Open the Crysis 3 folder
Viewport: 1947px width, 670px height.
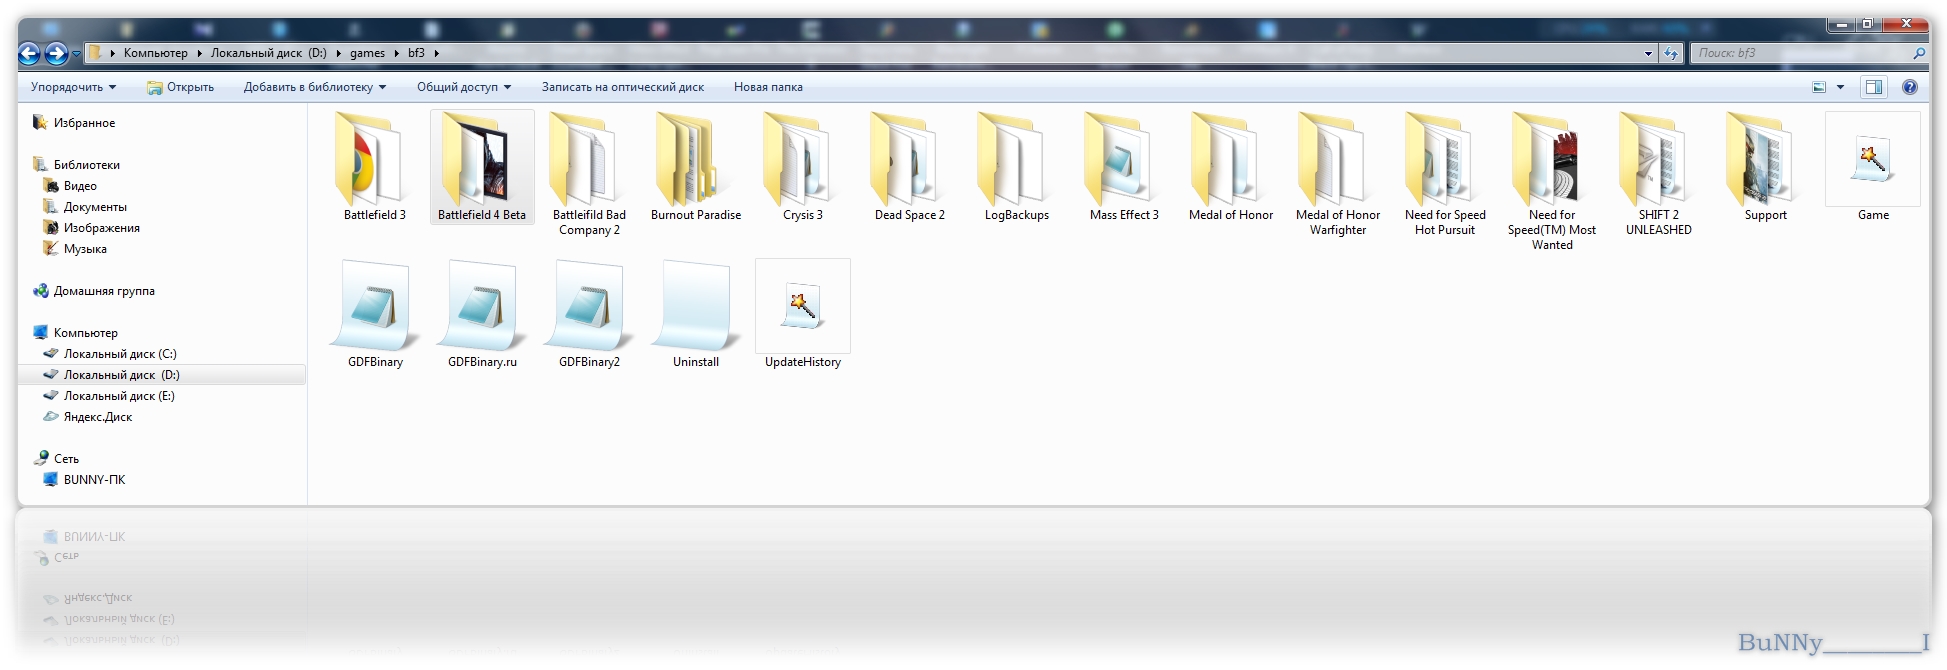point(803,167)
